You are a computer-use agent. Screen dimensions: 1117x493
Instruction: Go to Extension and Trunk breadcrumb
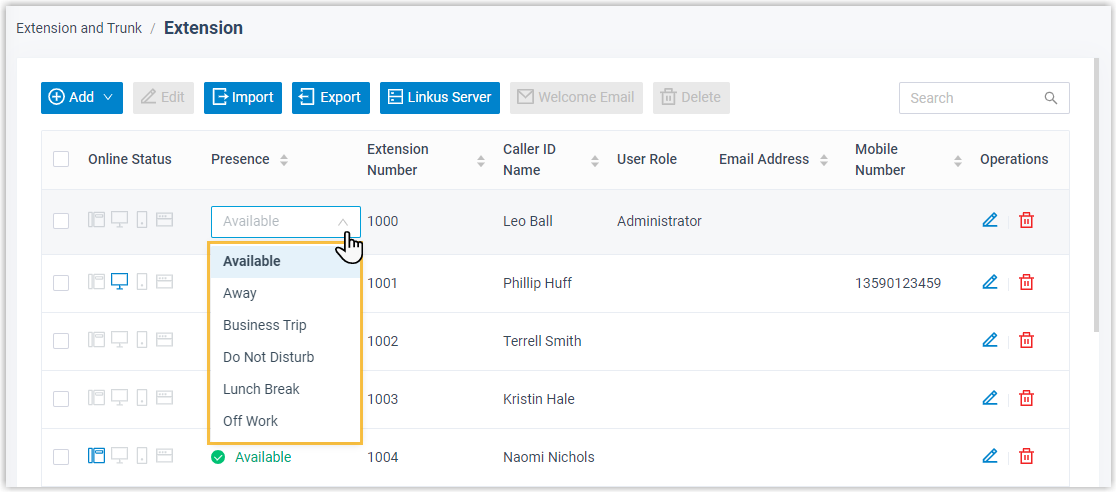[79, 28]
